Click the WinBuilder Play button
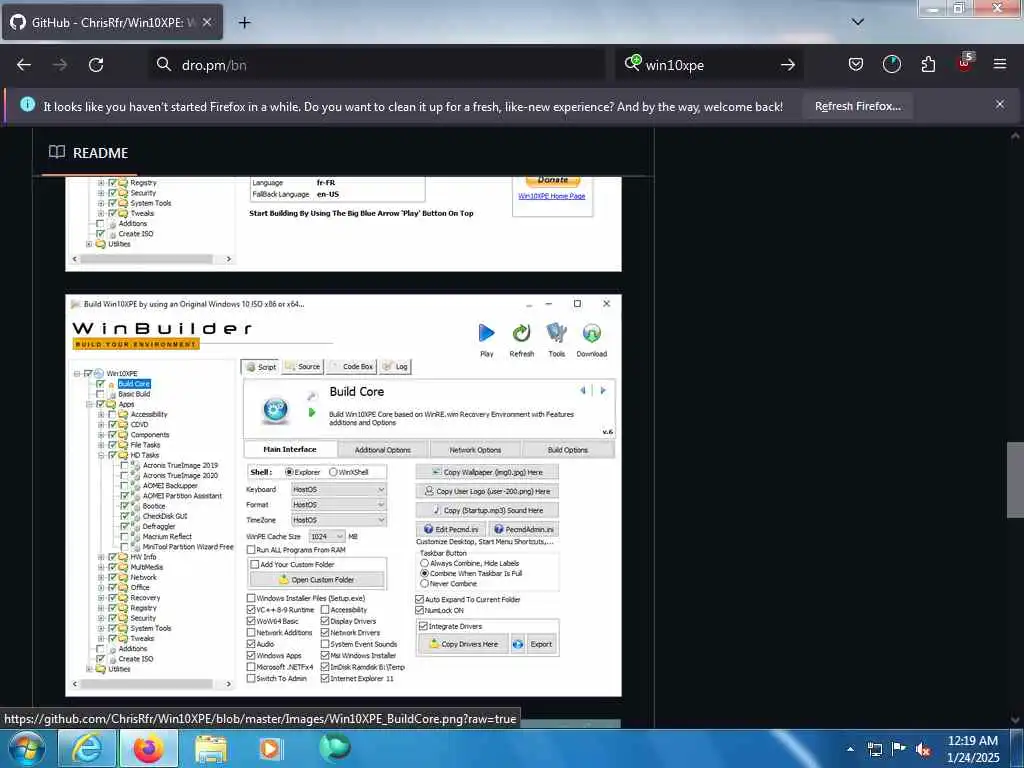The width and height of the screenshot is (1024, 768). (x=487, y=339)
